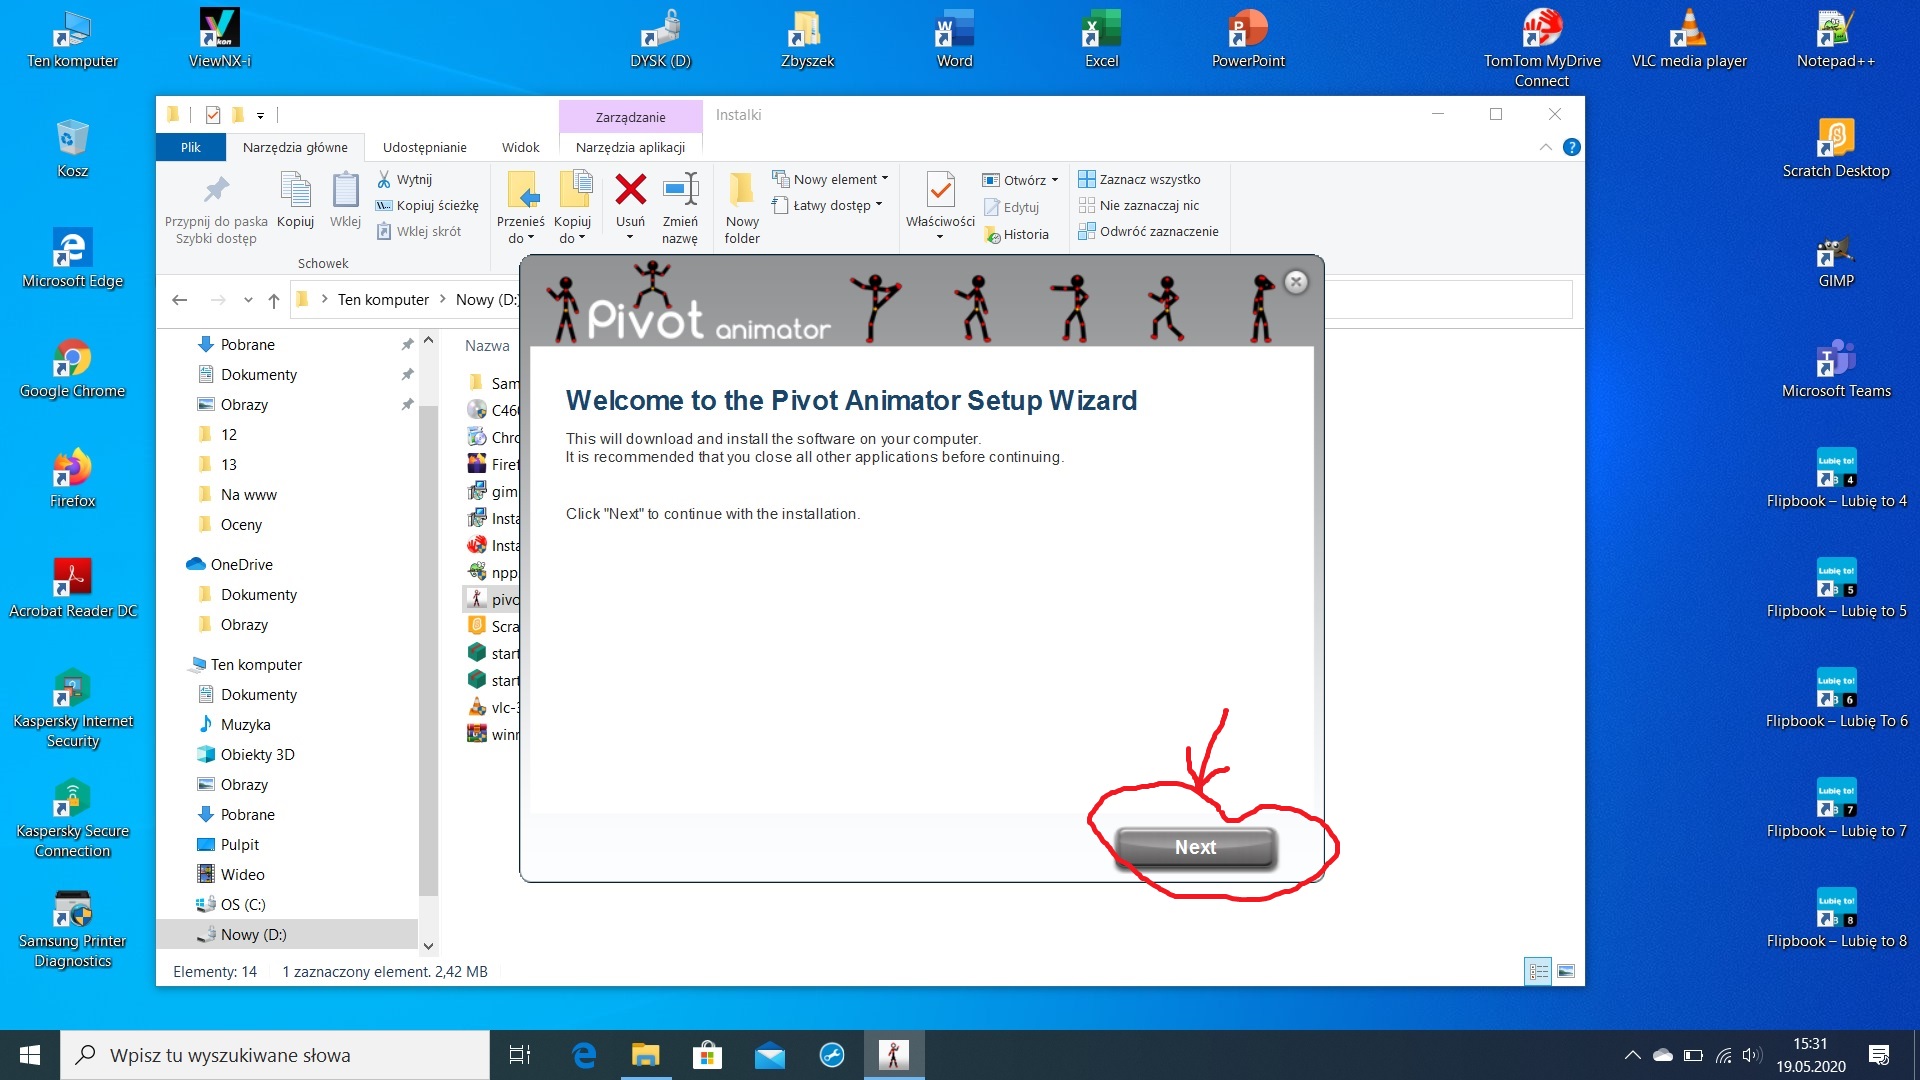Screen dimensions: 1920x1080
Task: Open the Otwórz dropdown
Action: tap(1020, 180)
